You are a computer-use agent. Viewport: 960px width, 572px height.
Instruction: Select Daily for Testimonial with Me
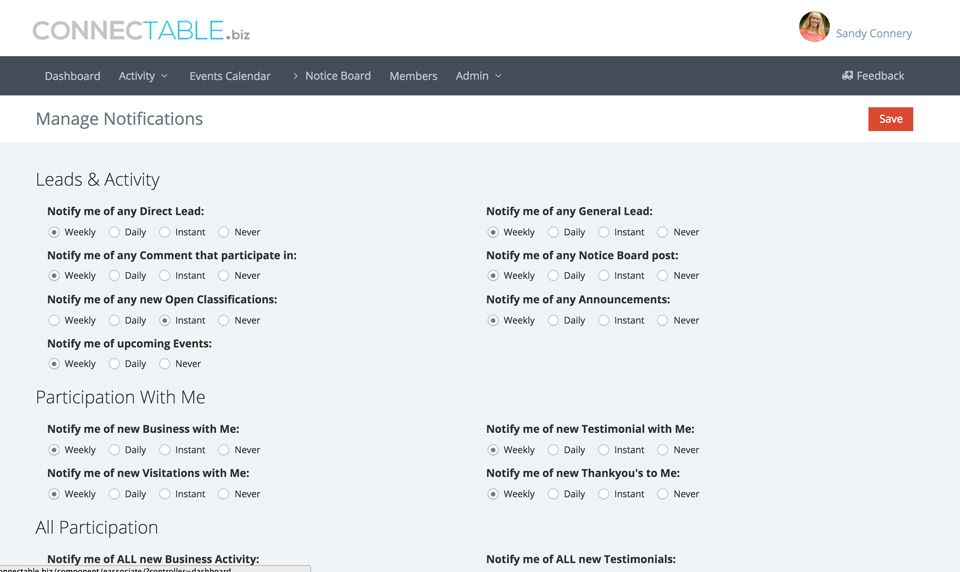pyautogui.click(x=553, y=450)
